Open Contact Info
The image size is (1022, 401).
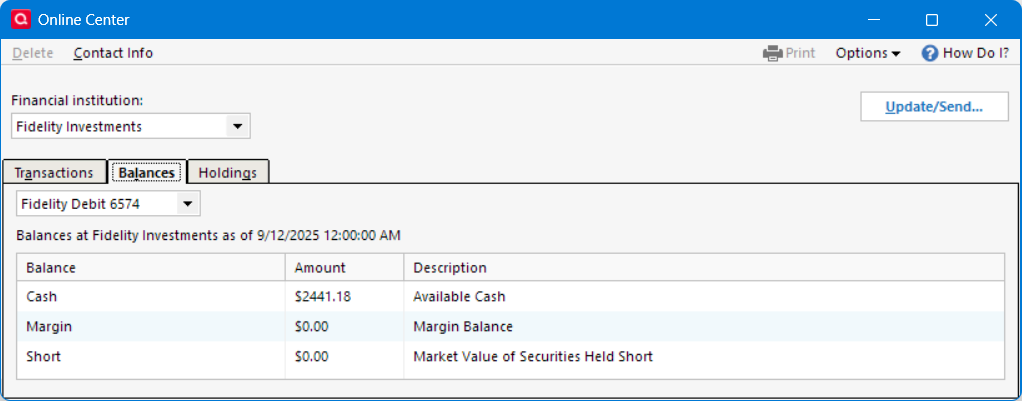(x=113, y=53)
